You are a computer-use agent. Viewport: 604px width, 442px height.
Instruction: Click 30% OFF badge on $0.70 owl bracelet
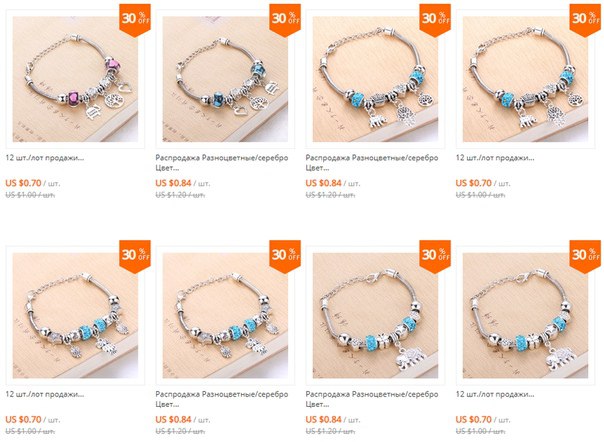135,257
